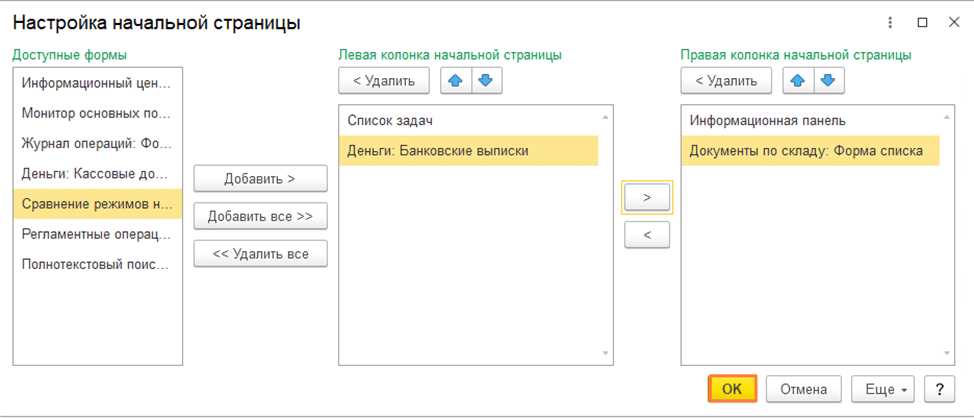Move item to right column with > button
974x418 pixels.
click(647, 198)
